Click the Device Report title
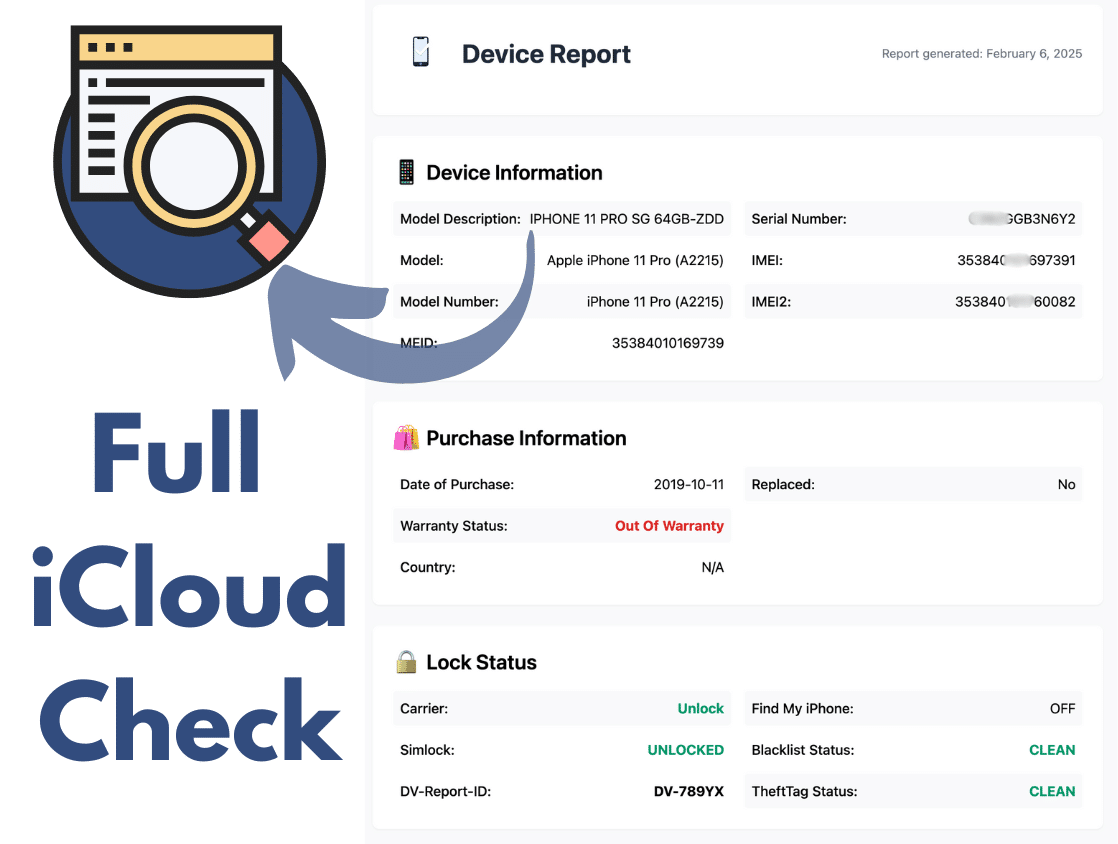 pyautogui.click(x=546, y=54)
